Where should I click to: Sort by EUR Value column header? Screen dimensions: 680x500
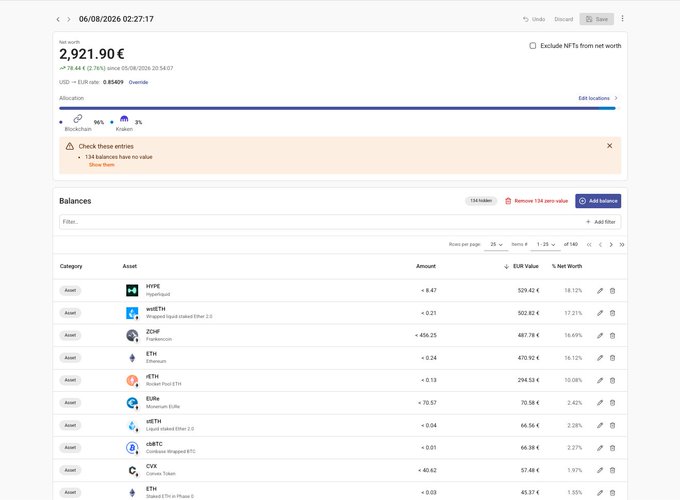[521, 266]
